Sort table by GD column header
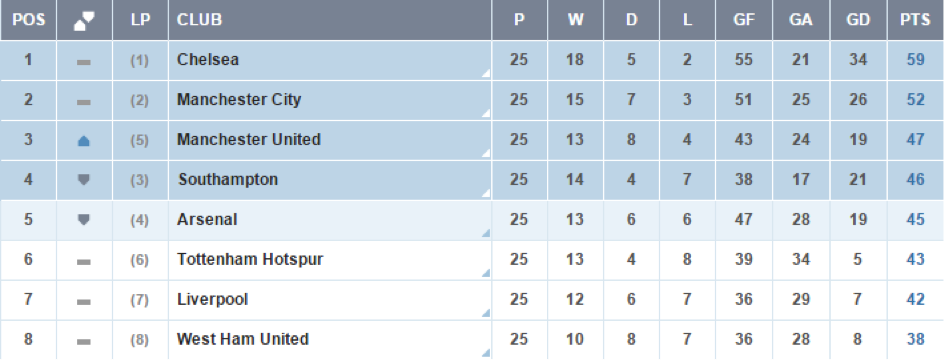The width and height of the screenshot is (944, 360). pos(858,20)
